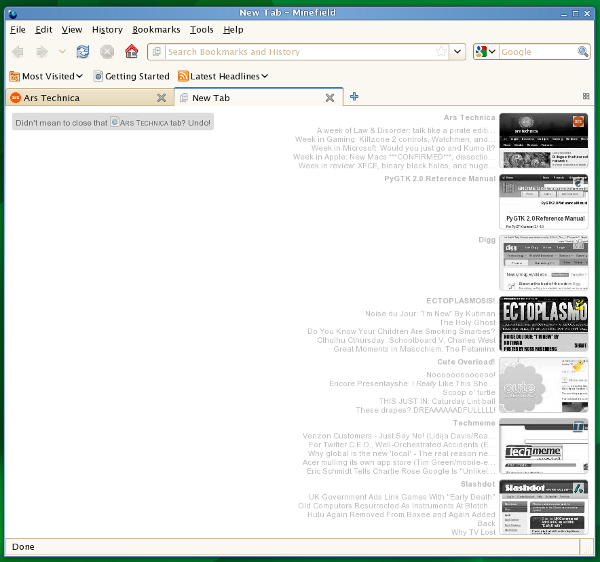
Task: Open the Ectoplasmosis thumbnail
Action: (x=544, y=324)
